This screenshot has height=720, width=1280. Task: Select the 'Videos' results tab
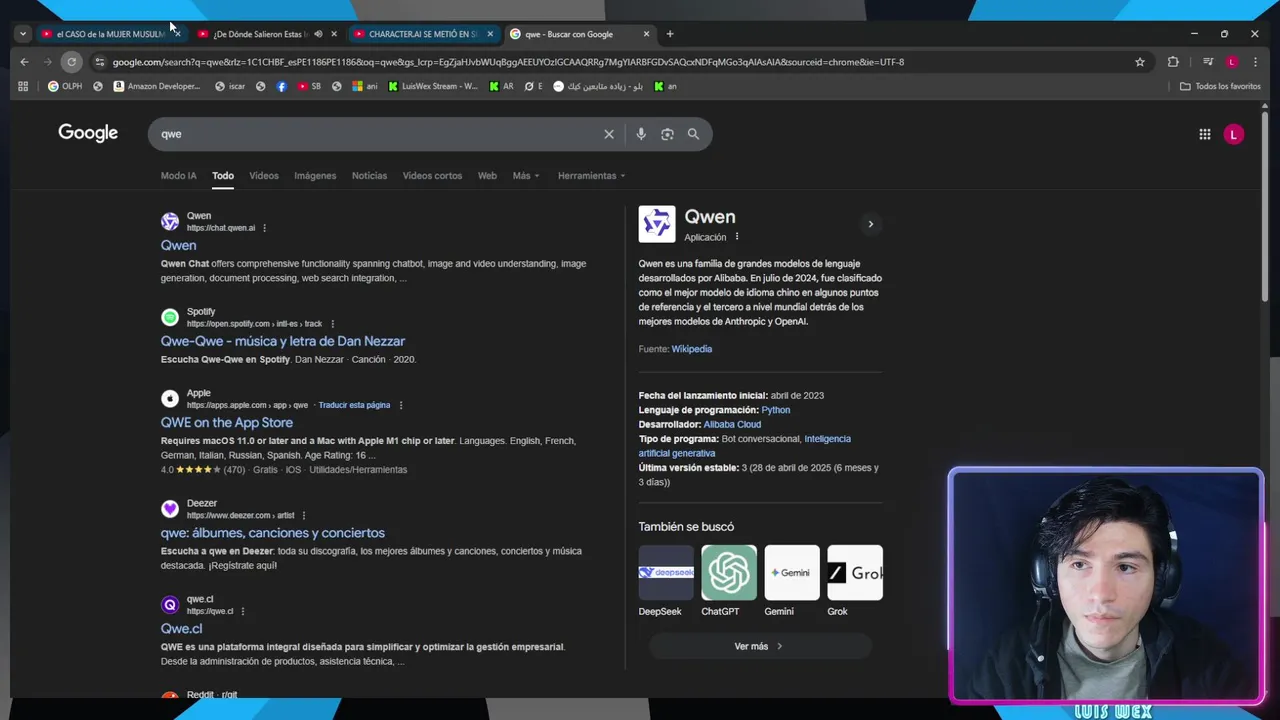point(264,176)
